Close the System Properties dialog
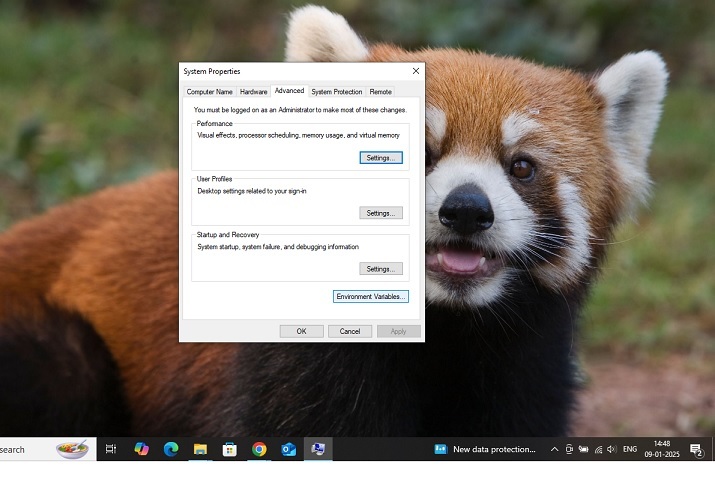715x478 pixels. pos(415,71)
